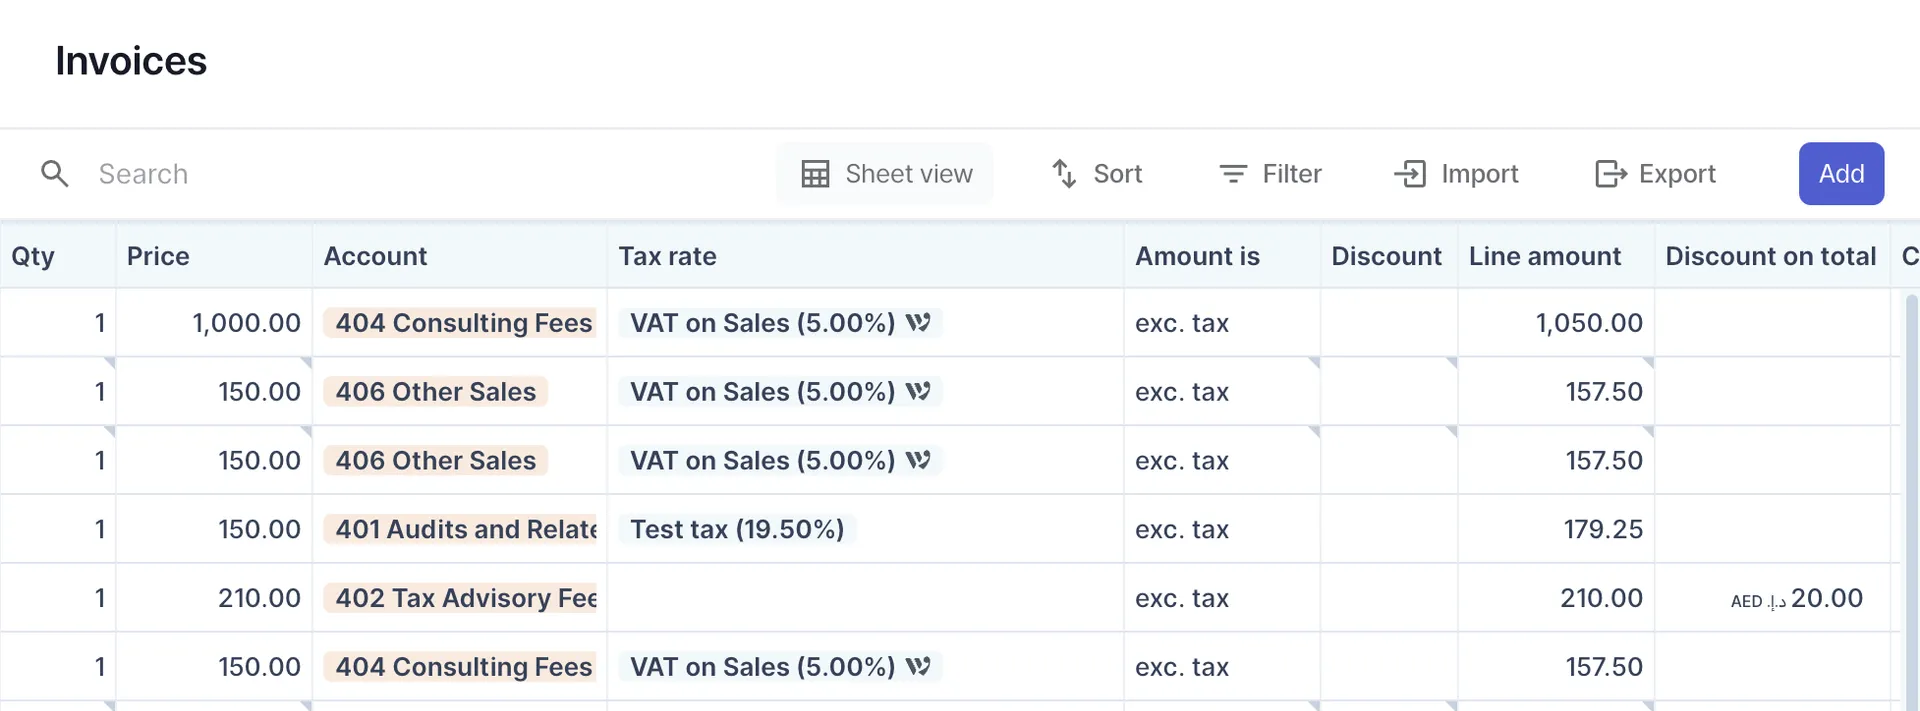The image size is (1920, 711).
Task: Select the 404 Consulting Fees tag in first row
Action: [x=463, y=323]
